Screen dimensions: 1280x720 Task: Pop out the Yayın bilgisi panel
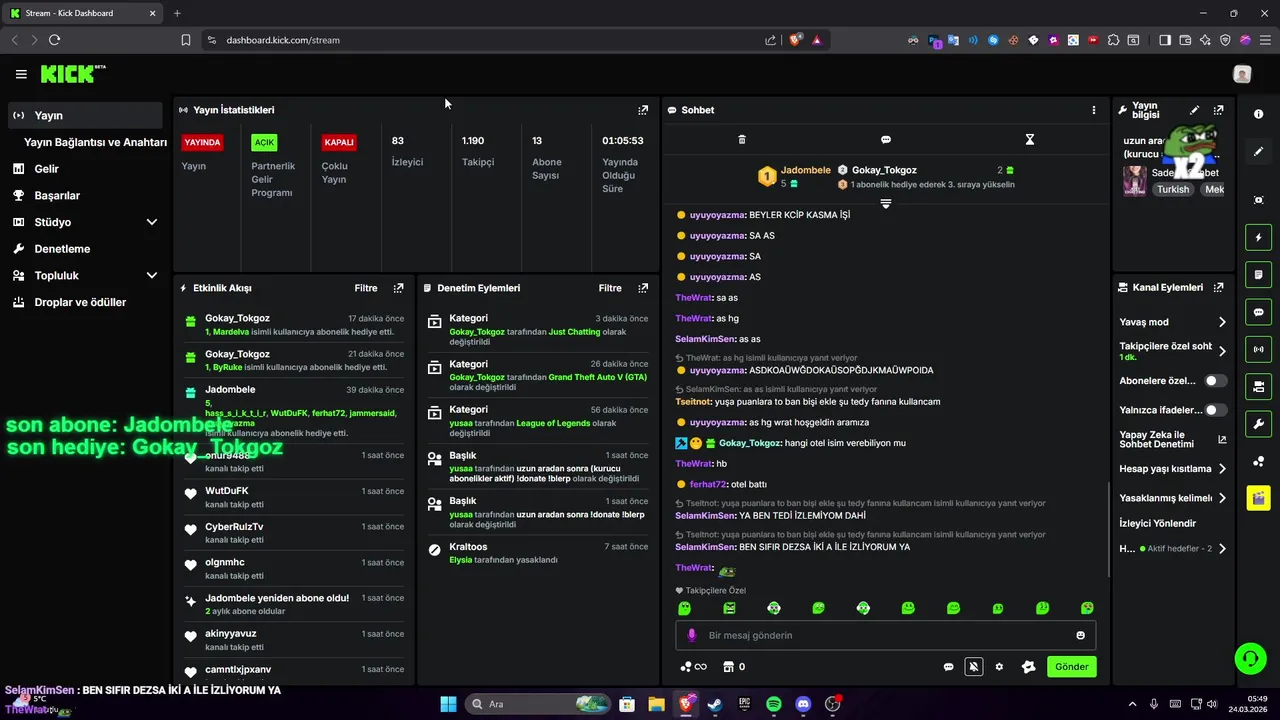1218,110
